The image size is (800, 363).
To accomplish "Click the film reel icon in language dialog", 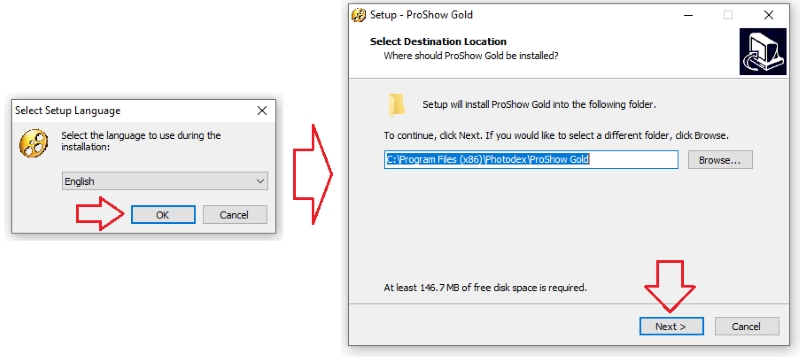I will [x=34, y=143].
